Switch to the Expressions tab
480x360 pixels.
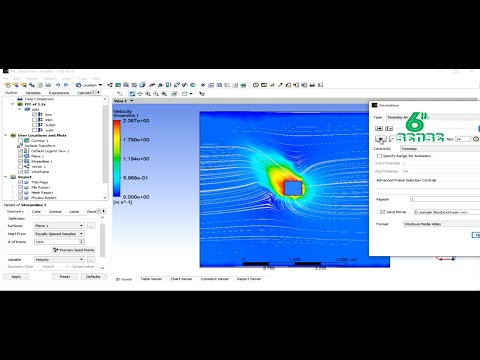click(x=59, y=93)
